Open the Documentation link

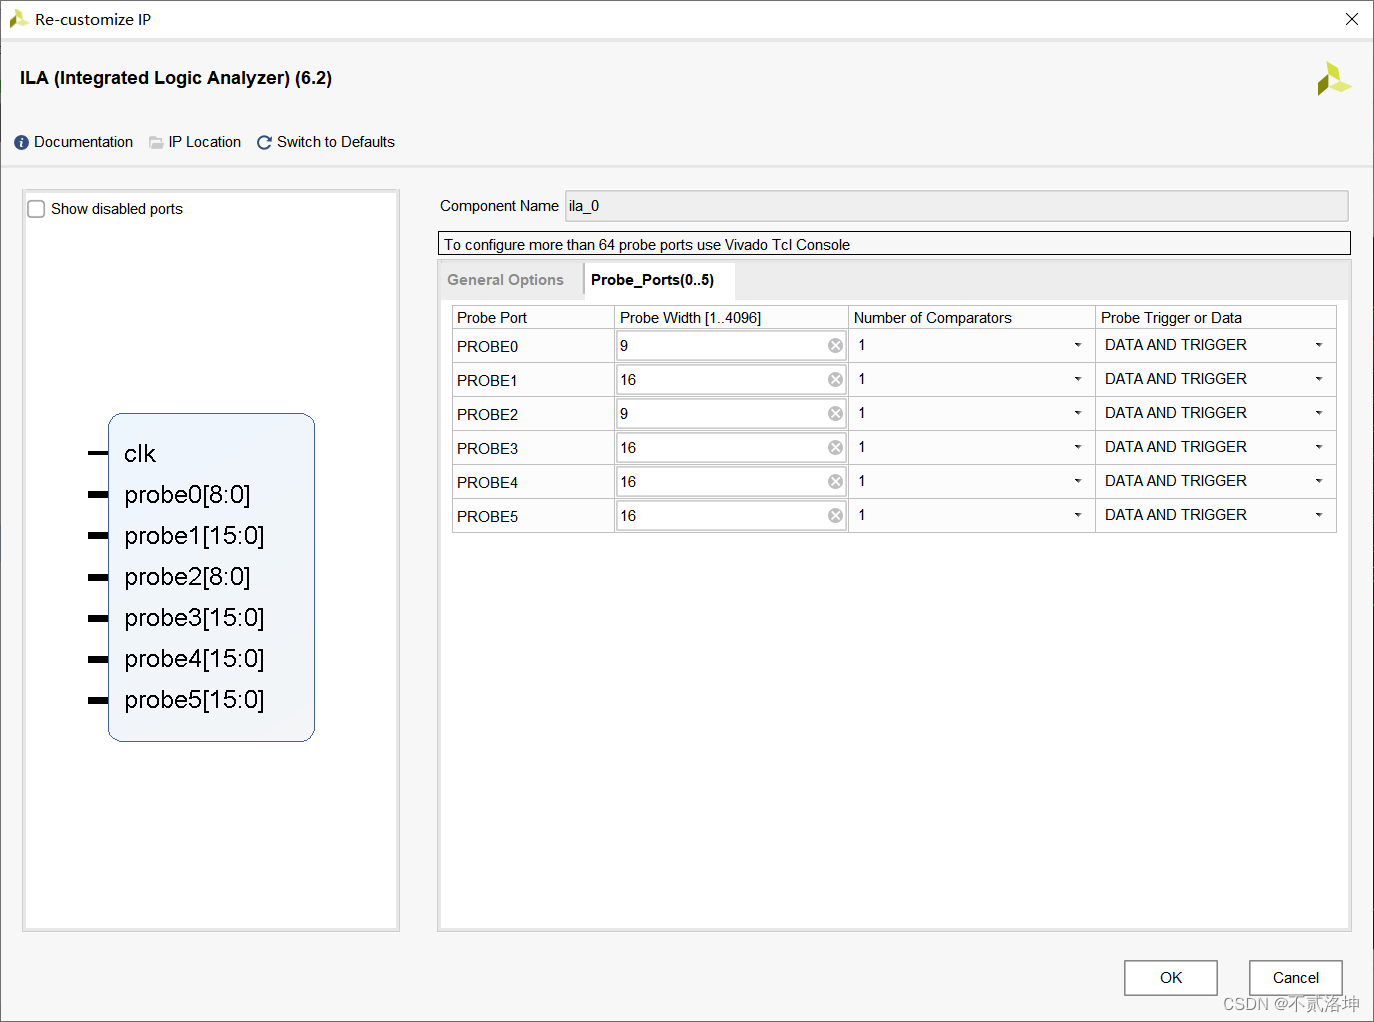[84, 142]
